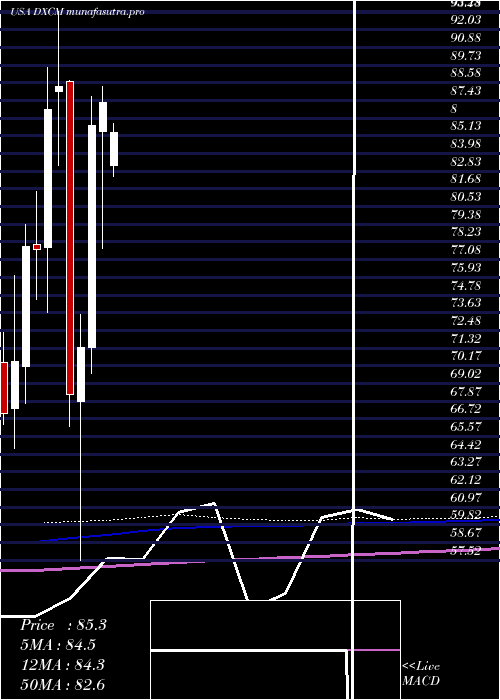Click the '50MA : 82.6' readout
500x700 pixels.
[63, 684]
